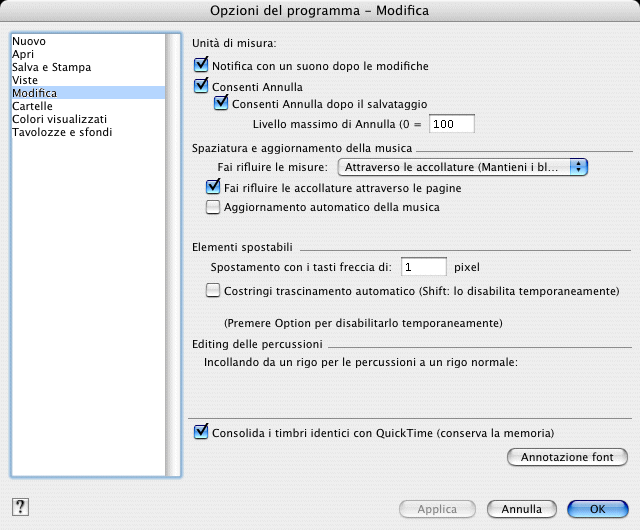Click the Annulla button at bottom

point(522,509)
